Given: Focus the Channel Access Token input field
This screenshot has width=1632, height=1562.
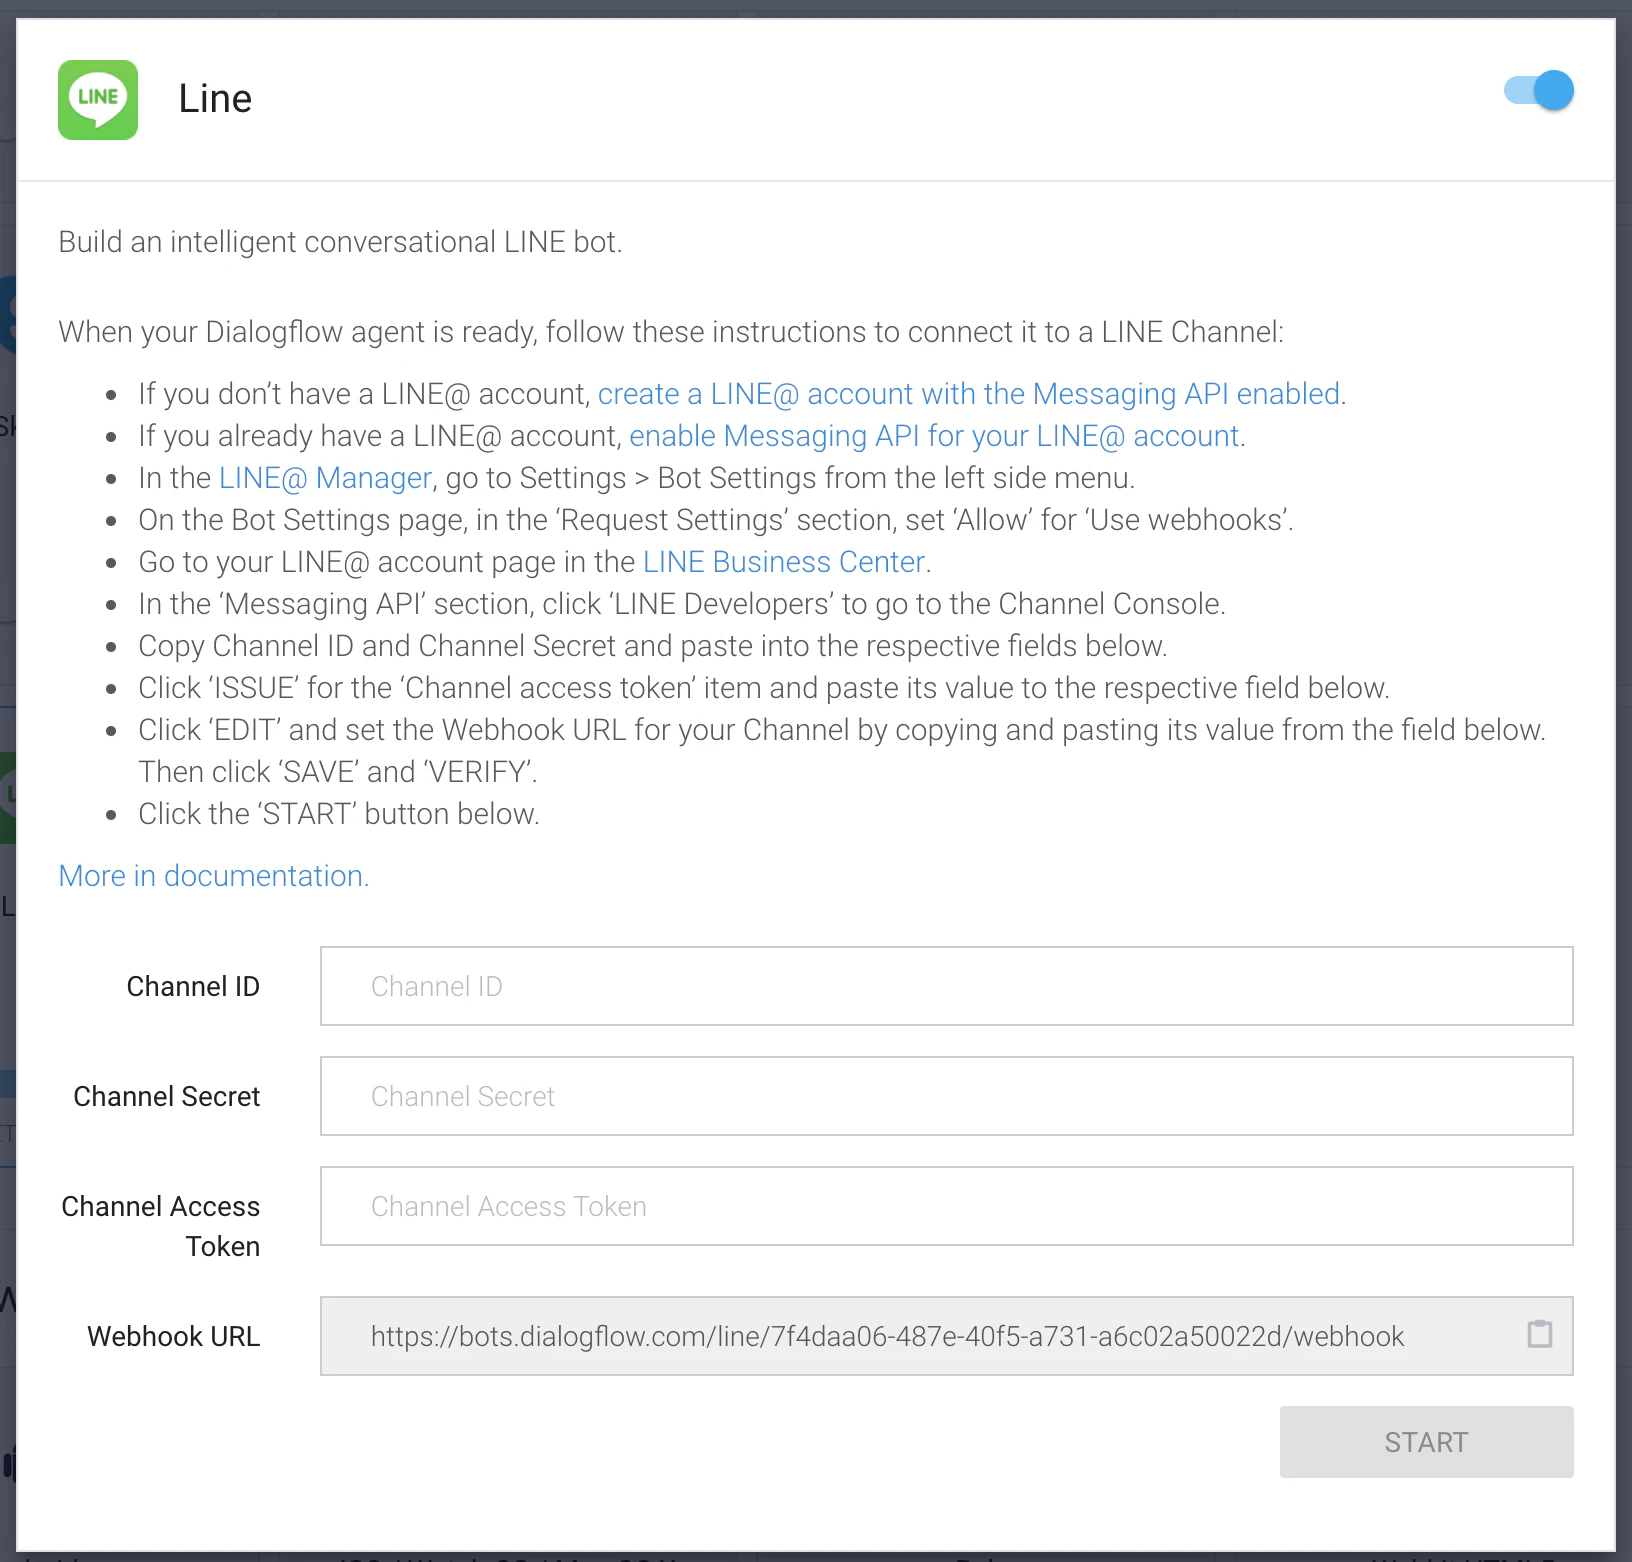Looking at the screenshot, I should (946, 1206).
